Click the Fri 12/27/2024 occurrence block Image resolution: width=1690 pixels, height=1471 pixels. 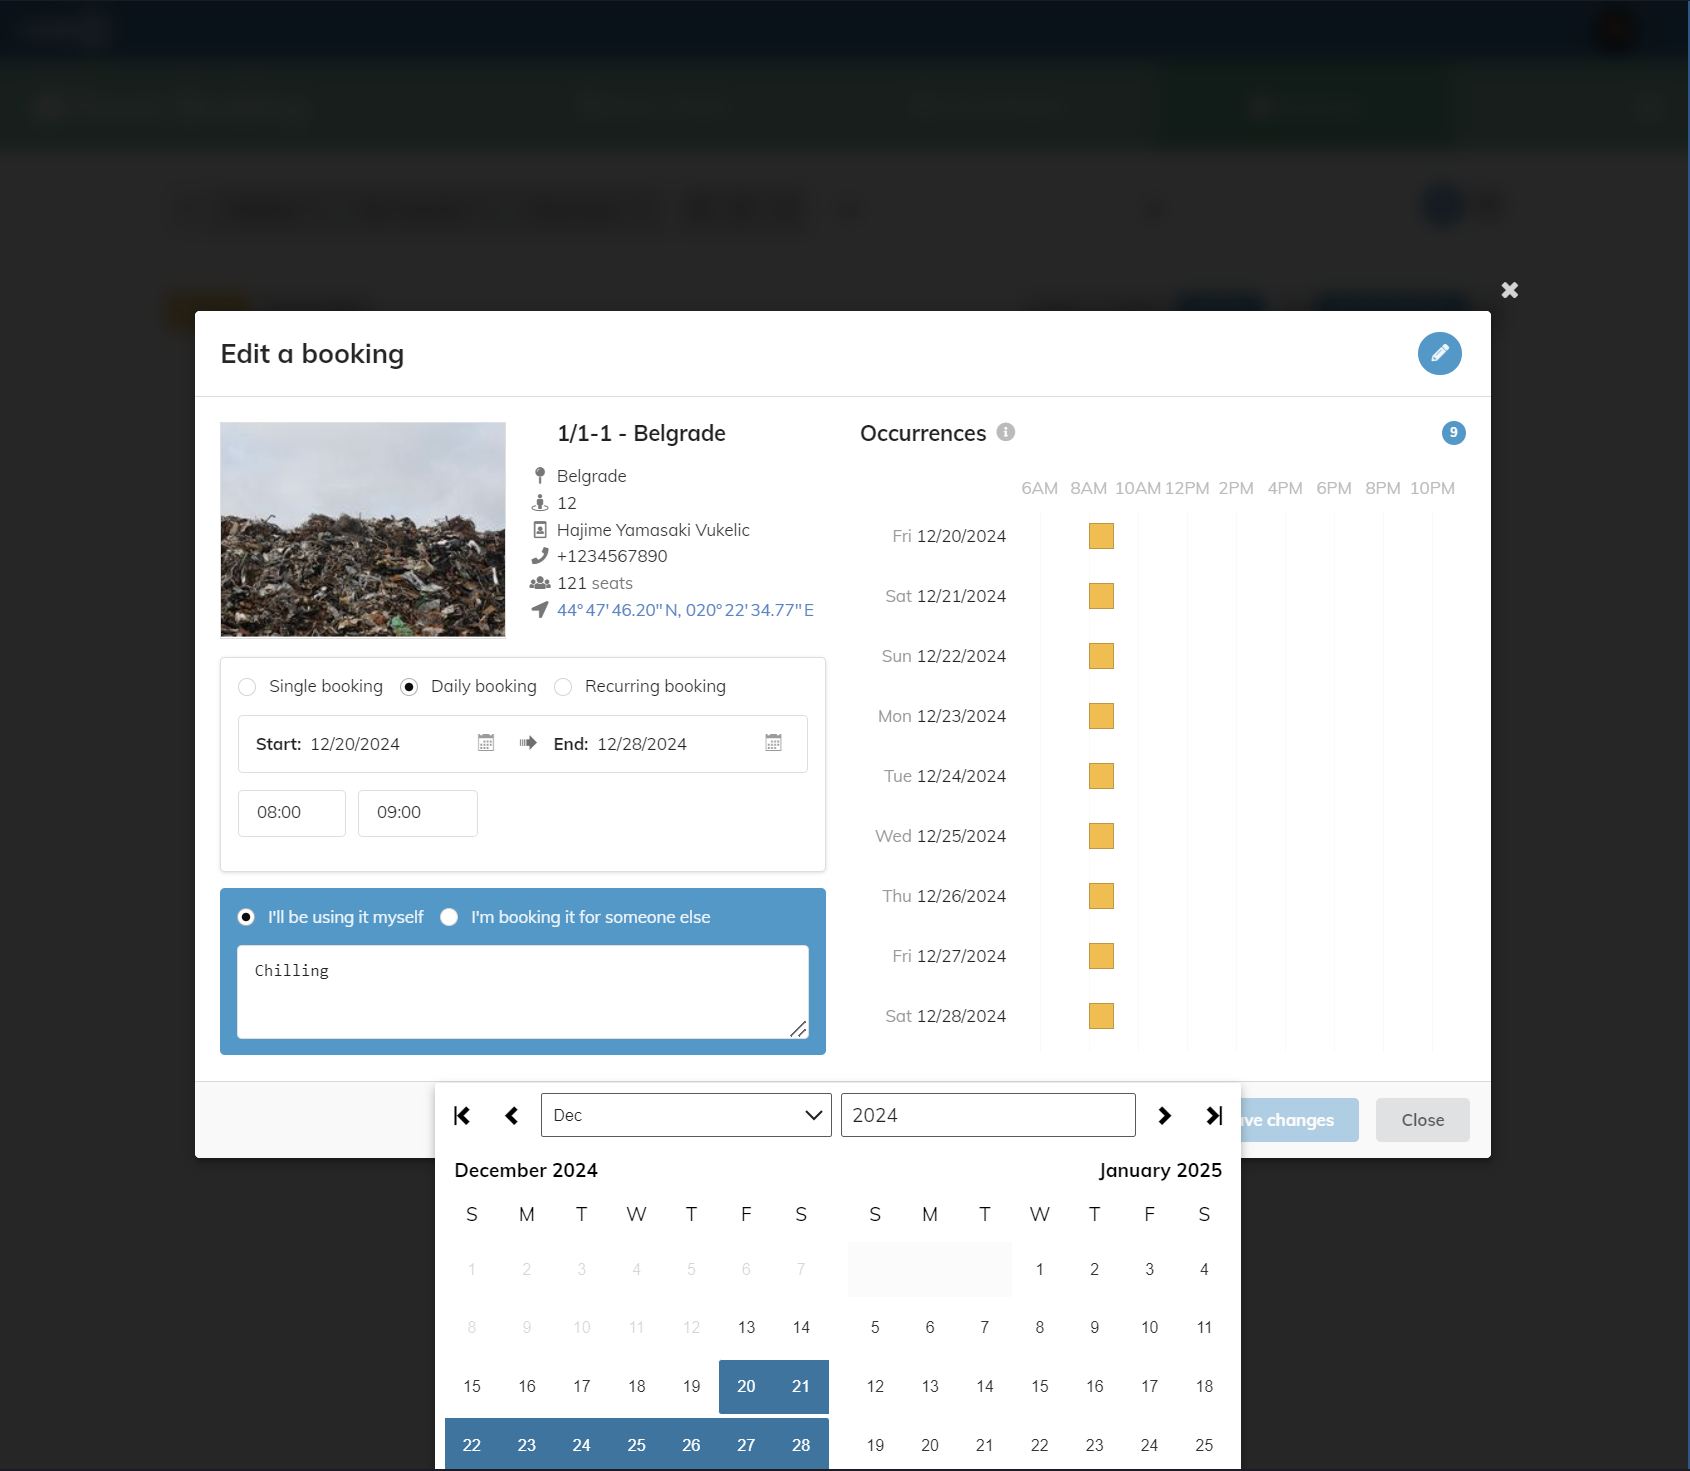[x=1101, y=956]
